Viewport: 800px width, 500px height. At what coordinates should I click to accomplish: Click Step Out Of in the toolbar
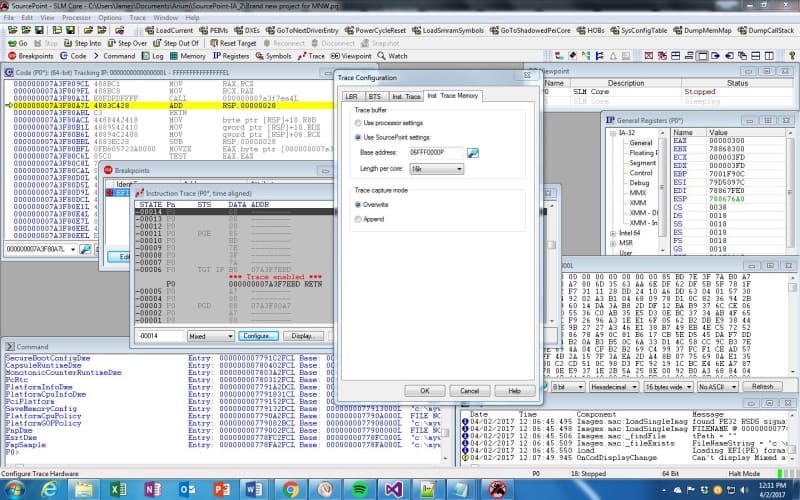tap(176, 43)
